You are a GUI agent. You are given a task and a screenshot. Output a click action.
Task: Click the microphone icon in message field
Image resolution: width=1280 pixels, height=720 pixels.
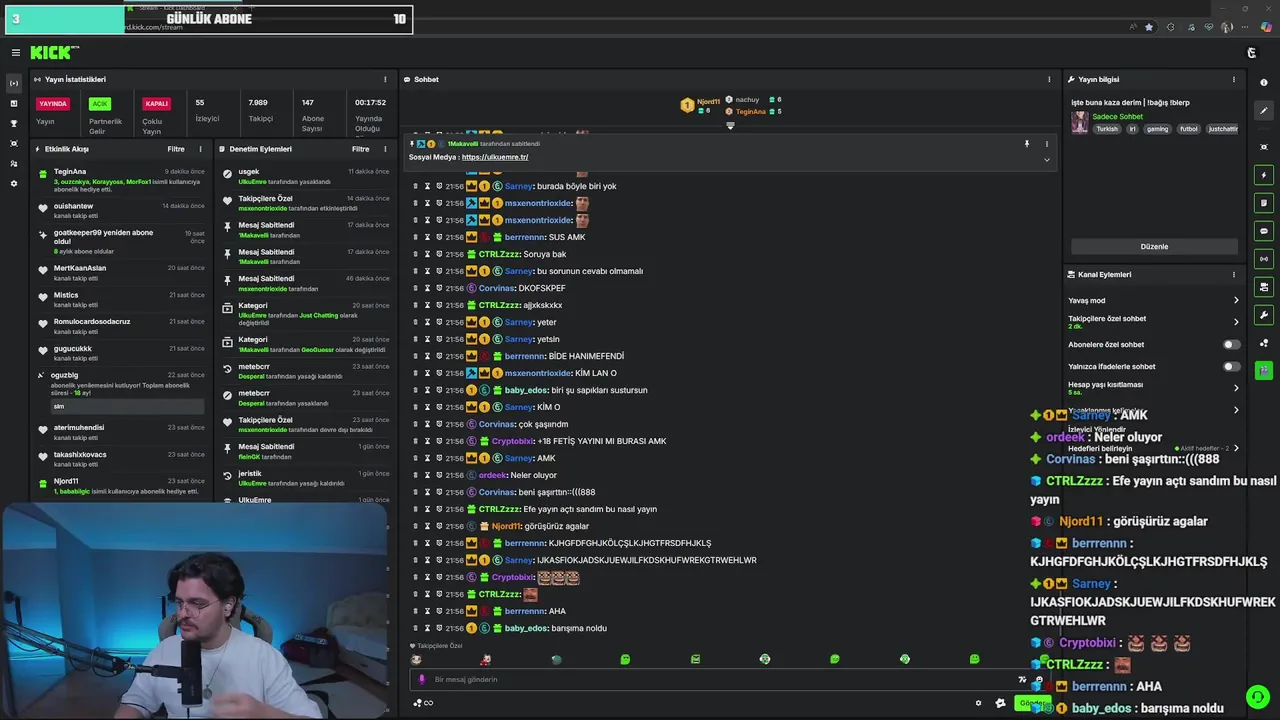pos(421,679)
